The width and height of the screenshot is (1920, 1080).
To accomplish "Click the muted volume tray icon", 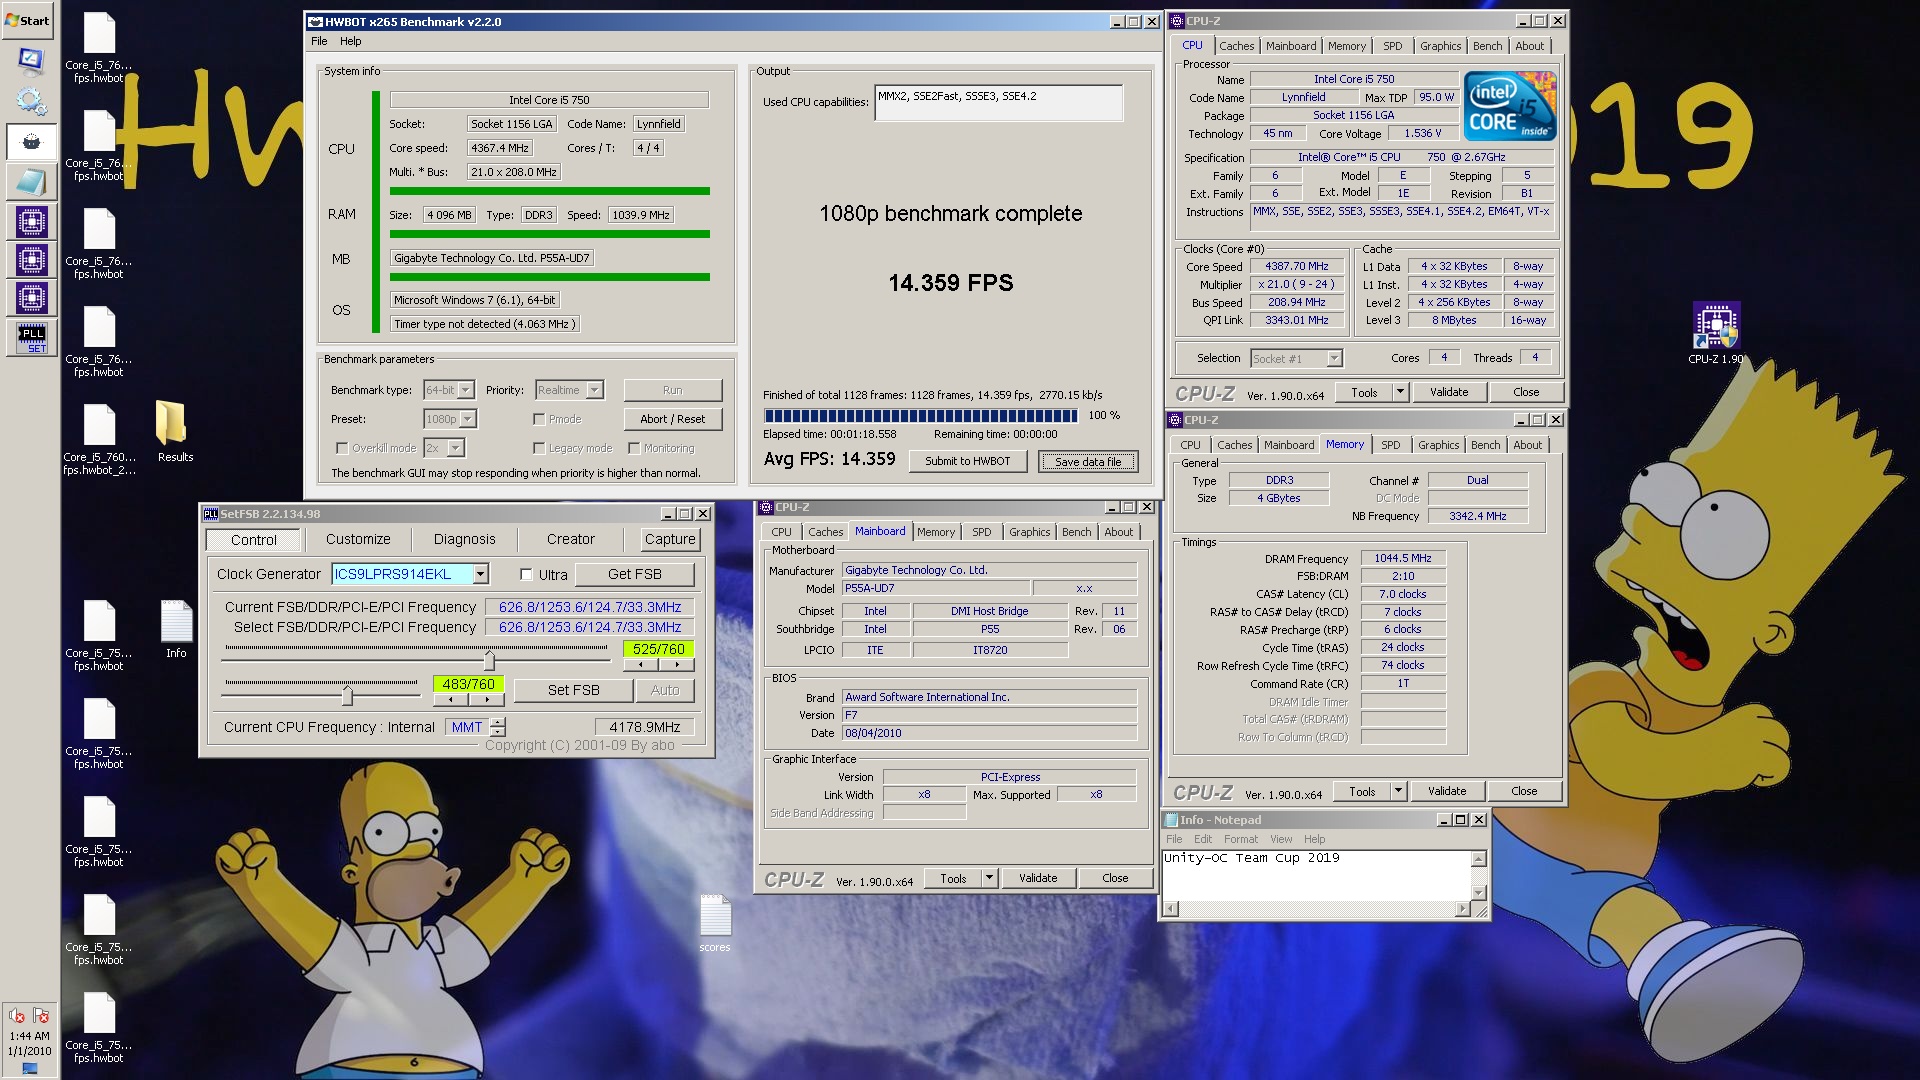I will coord(17,1016).
